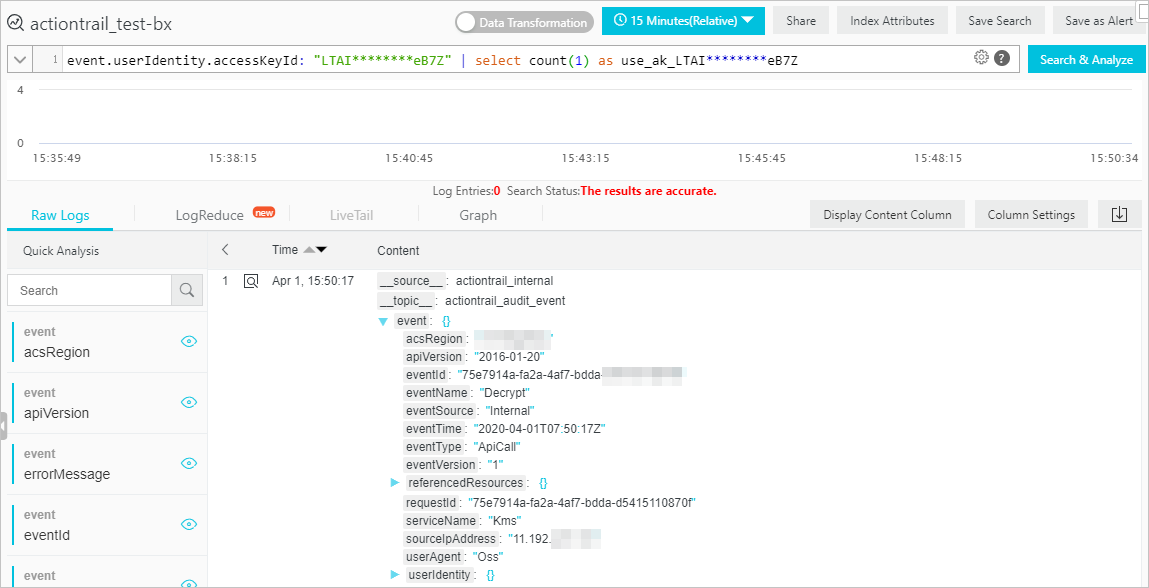Click the Time column header
1149x588 pixels.
(x=285, y=250)
